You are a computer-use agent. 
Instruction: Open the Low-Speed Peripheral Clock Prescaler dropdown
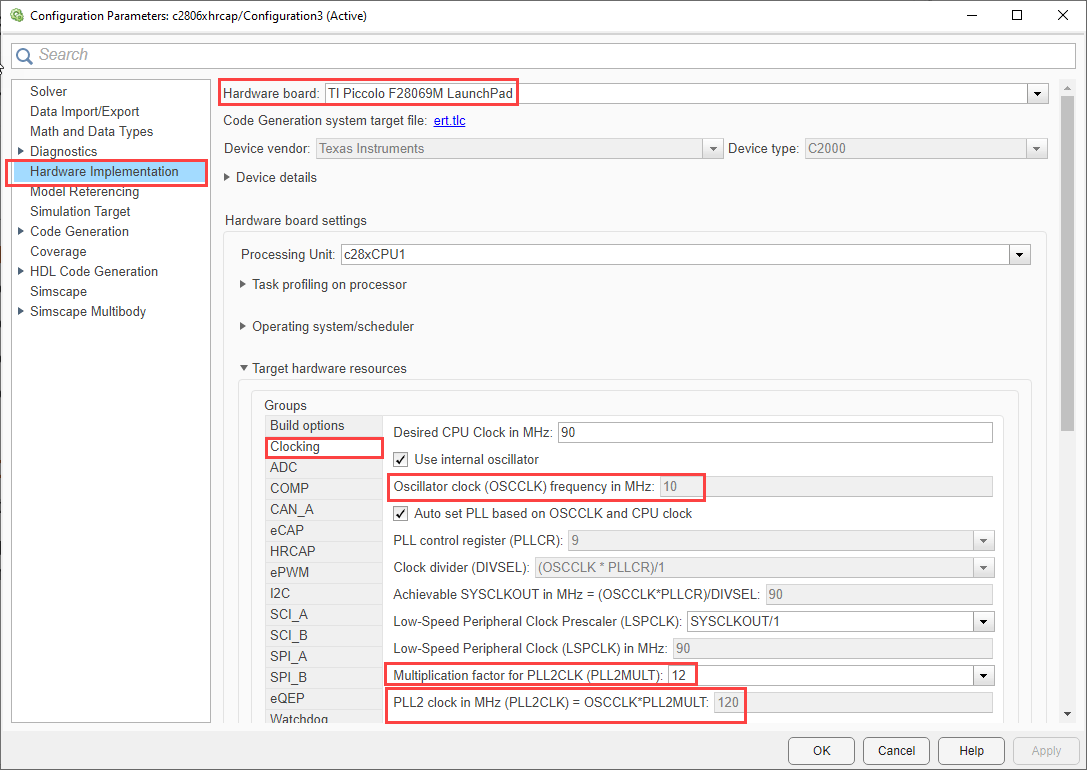(983, 620)
